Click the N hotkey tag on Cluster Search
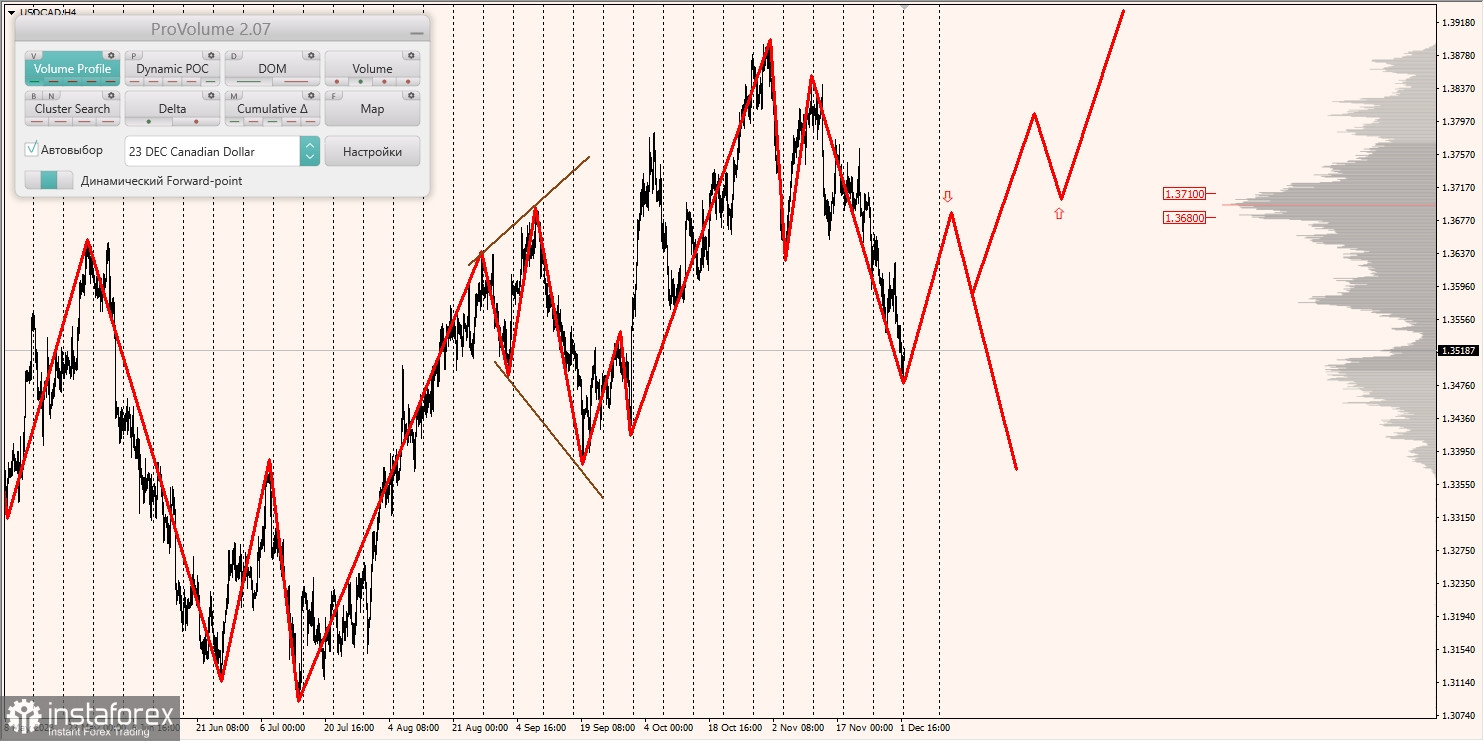Viewport: 1484px width, 741px height. (x=51, y=96)
